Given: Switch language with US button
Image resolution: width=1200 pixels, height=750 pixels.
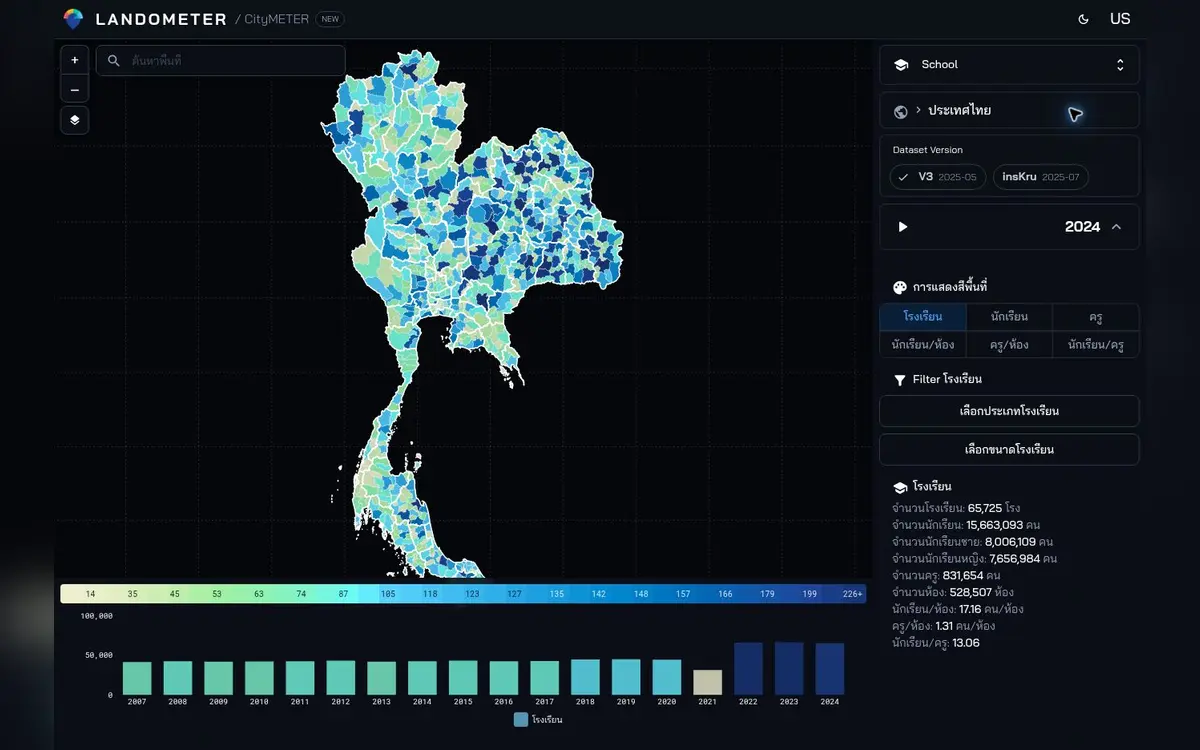Looking at the screenshot, I should (x=1120, y=19).
